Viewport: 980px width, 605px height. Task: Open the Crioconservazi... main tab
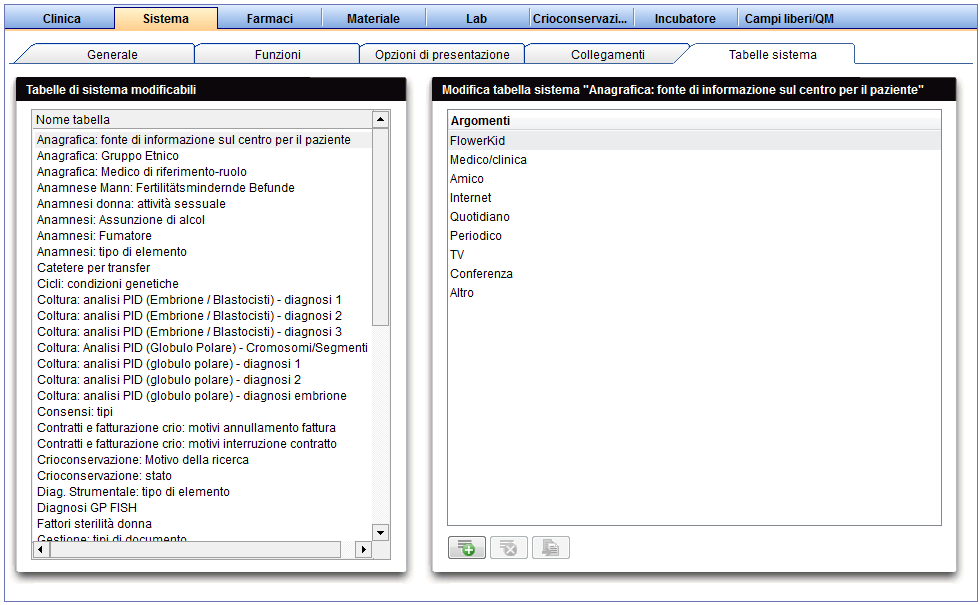(x=580, y=19)
